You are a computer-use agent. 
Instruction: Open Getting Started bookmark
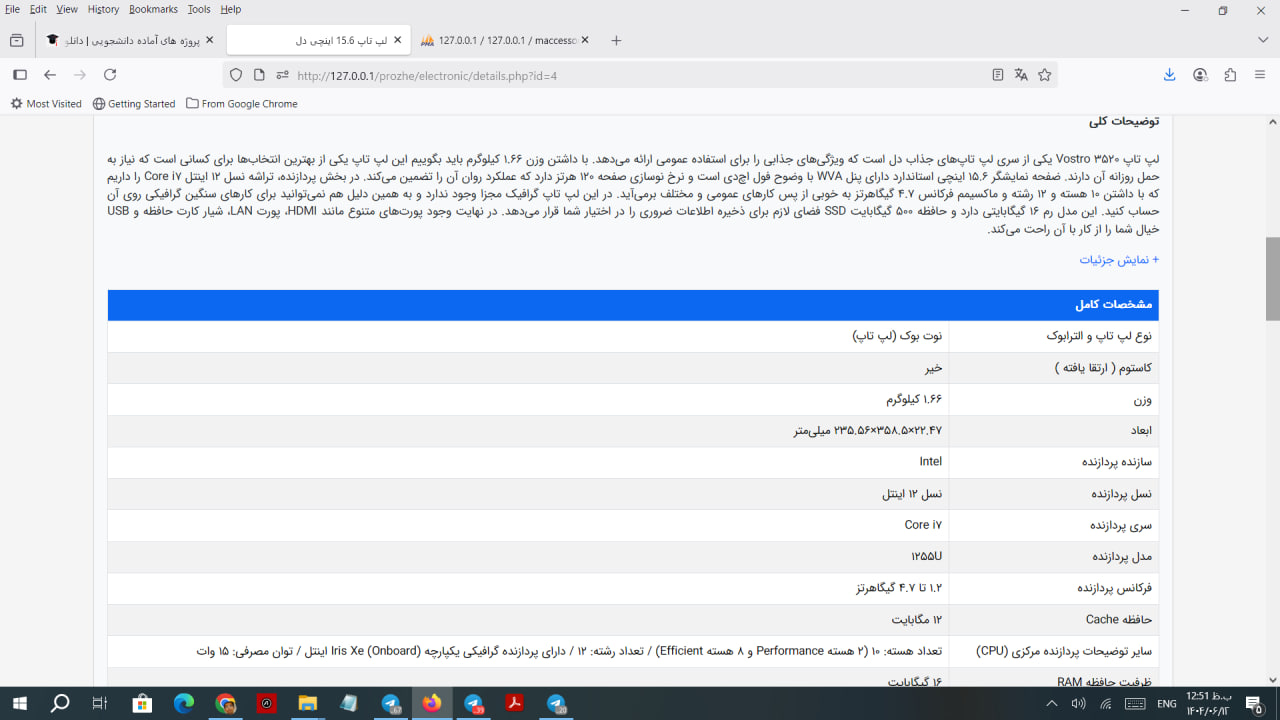pos(134,104)
